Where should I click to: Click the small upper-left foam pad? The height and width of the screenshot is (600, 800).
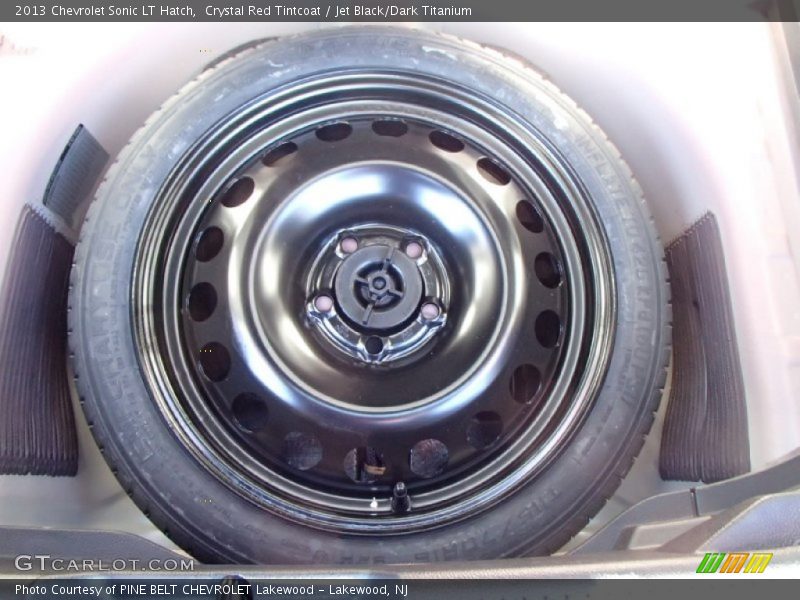tap(76, 172)
